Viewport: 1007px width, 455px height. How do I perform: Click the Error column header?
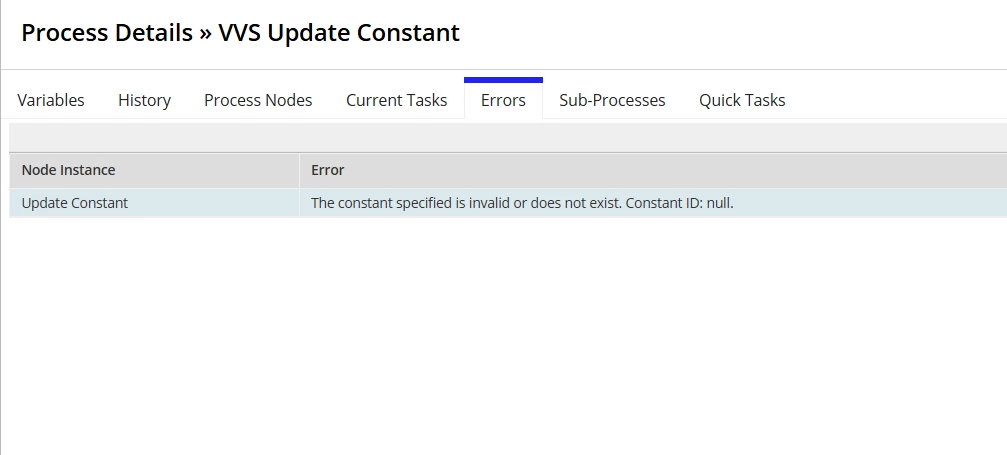[328, 170]
